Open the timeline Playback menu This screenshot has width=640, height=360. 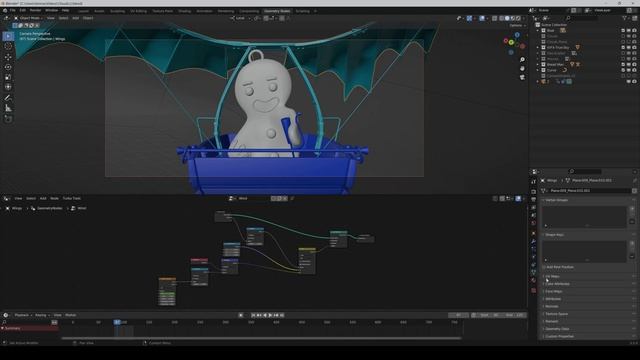click(x=23, y=315)
